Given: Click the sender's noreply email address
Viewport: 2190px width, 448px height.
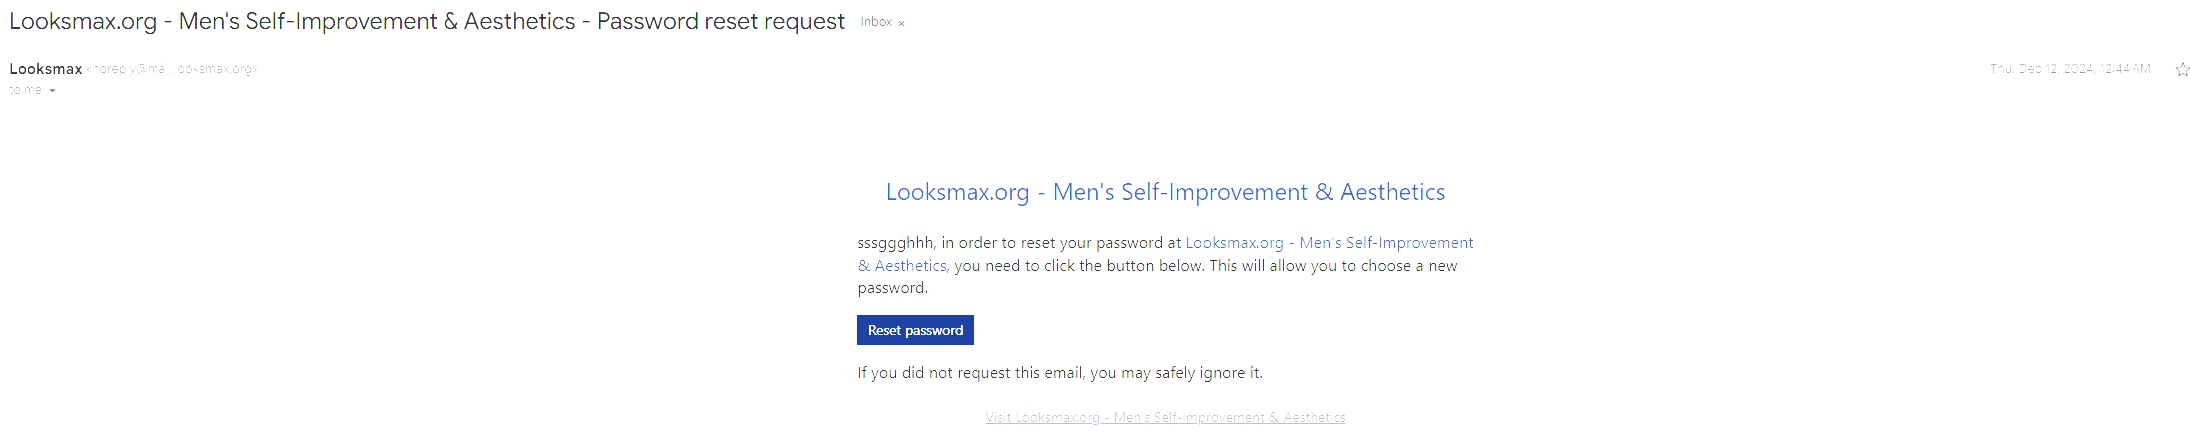Looking at the screenshot, I should point(172,69).
